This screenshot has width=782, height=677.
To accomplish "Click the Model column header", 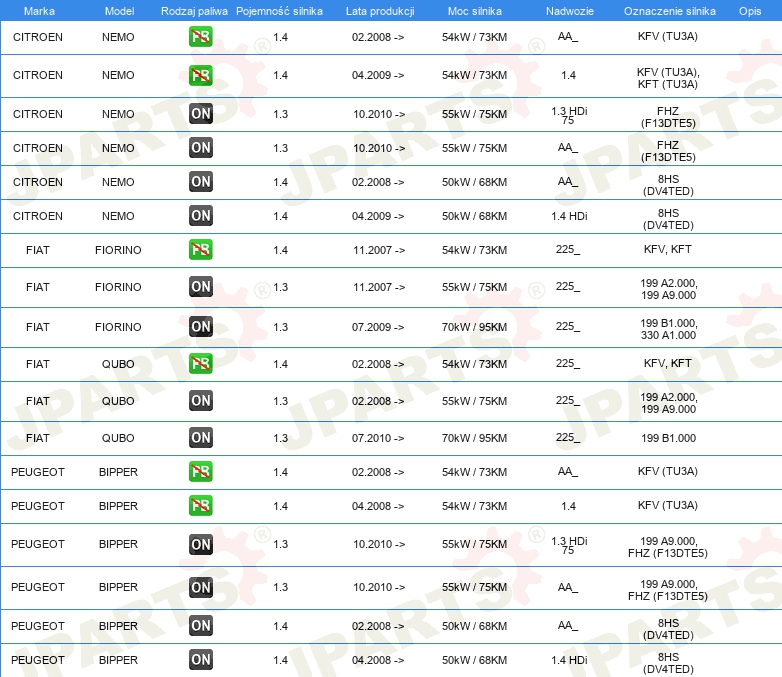I will point(119,11).
